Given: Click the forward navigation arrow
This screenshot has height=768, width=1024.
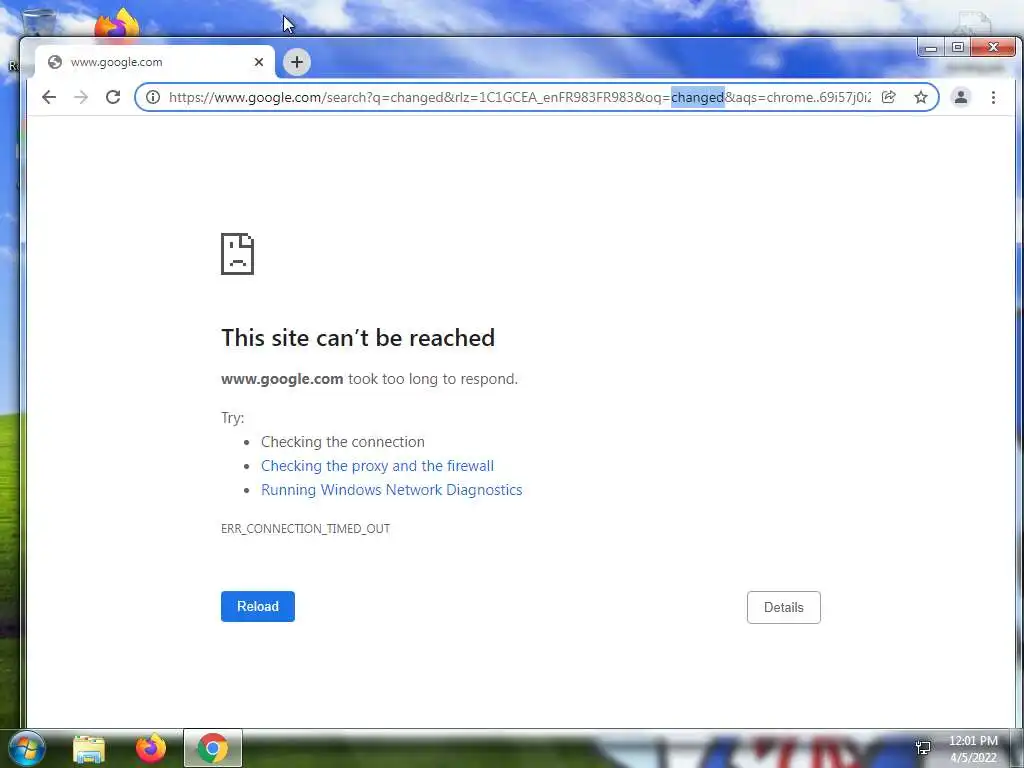Looking at the screenshot, I should coord(81,97).
